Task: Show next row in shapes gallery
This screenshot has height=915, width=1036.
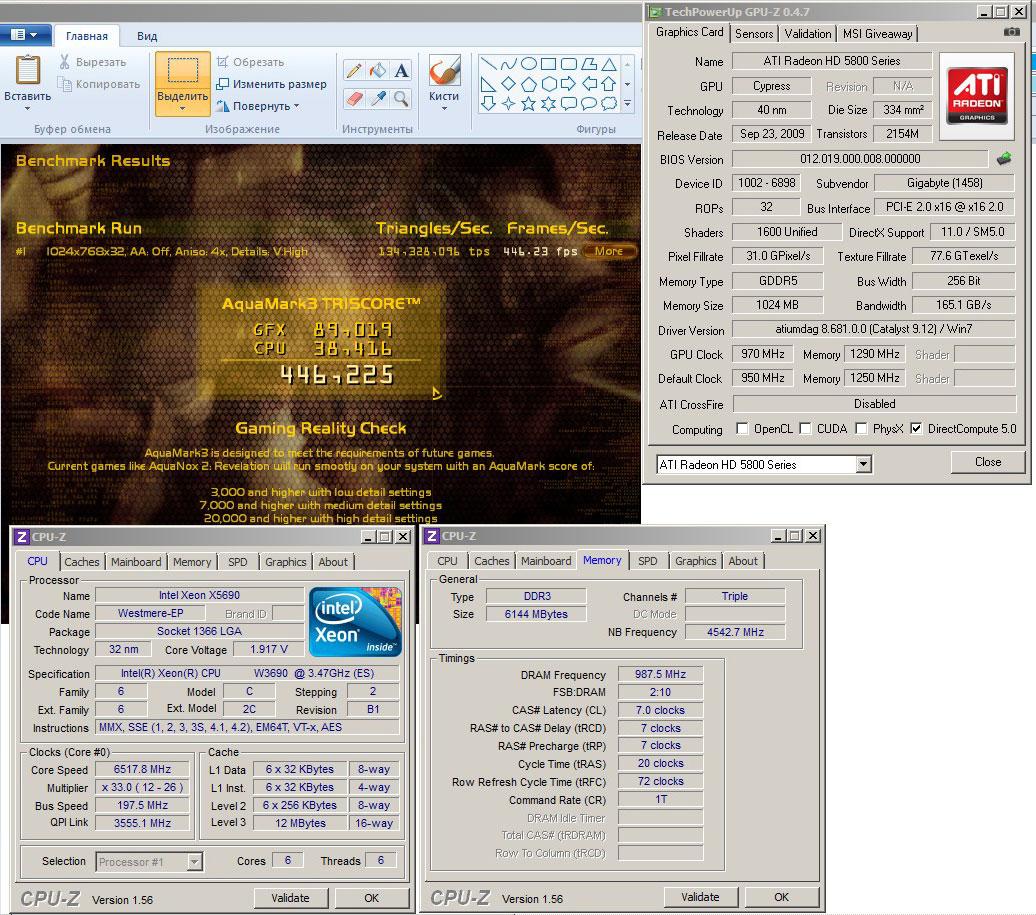Action: [x=628, y=84]
